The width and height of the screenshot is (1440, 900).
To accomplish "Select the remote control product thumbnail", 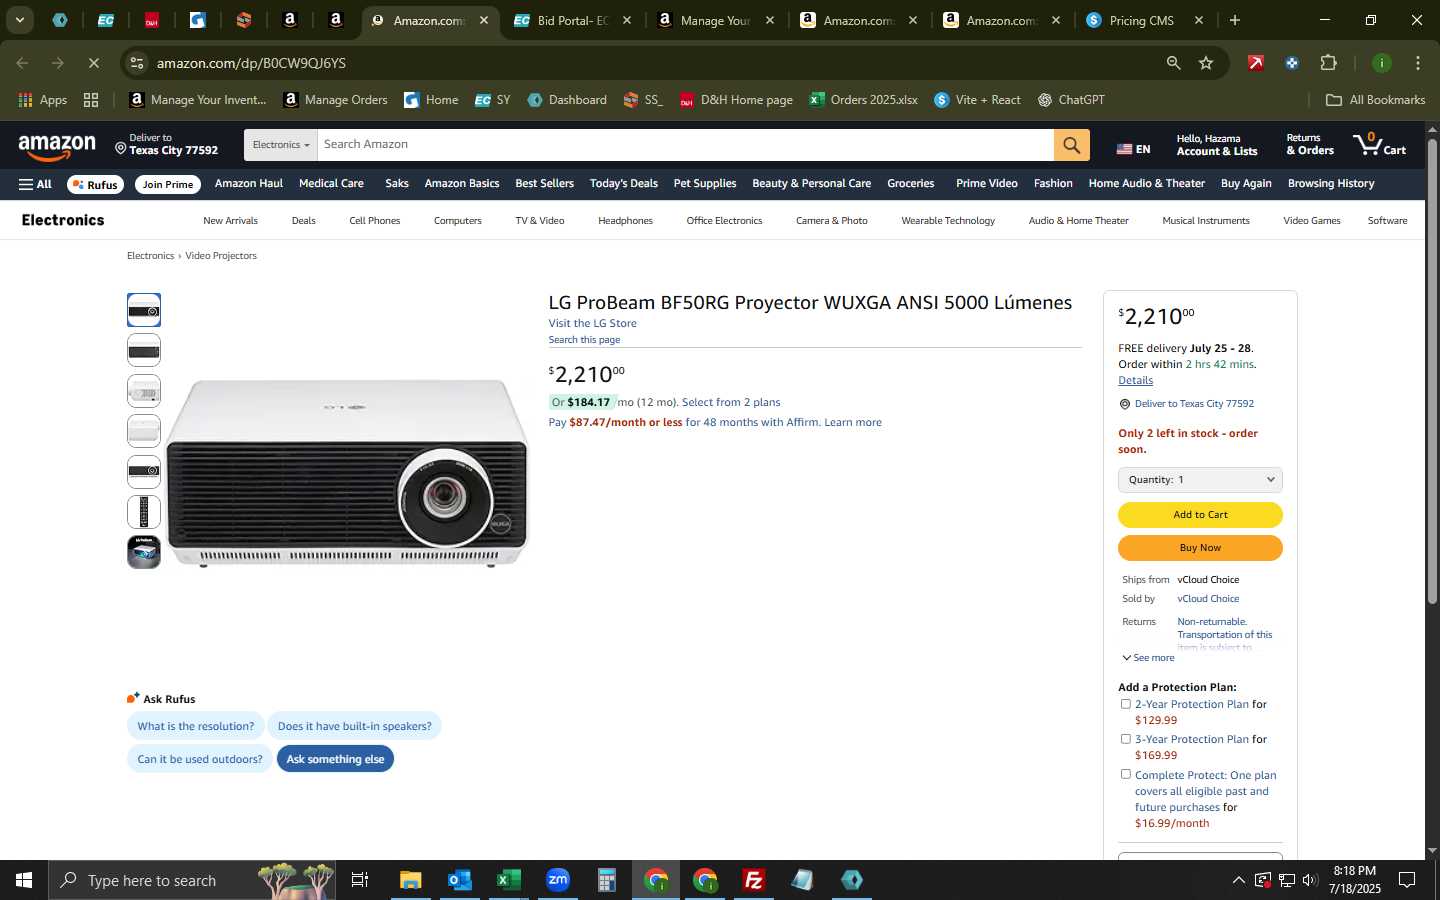I will (144, 512).
